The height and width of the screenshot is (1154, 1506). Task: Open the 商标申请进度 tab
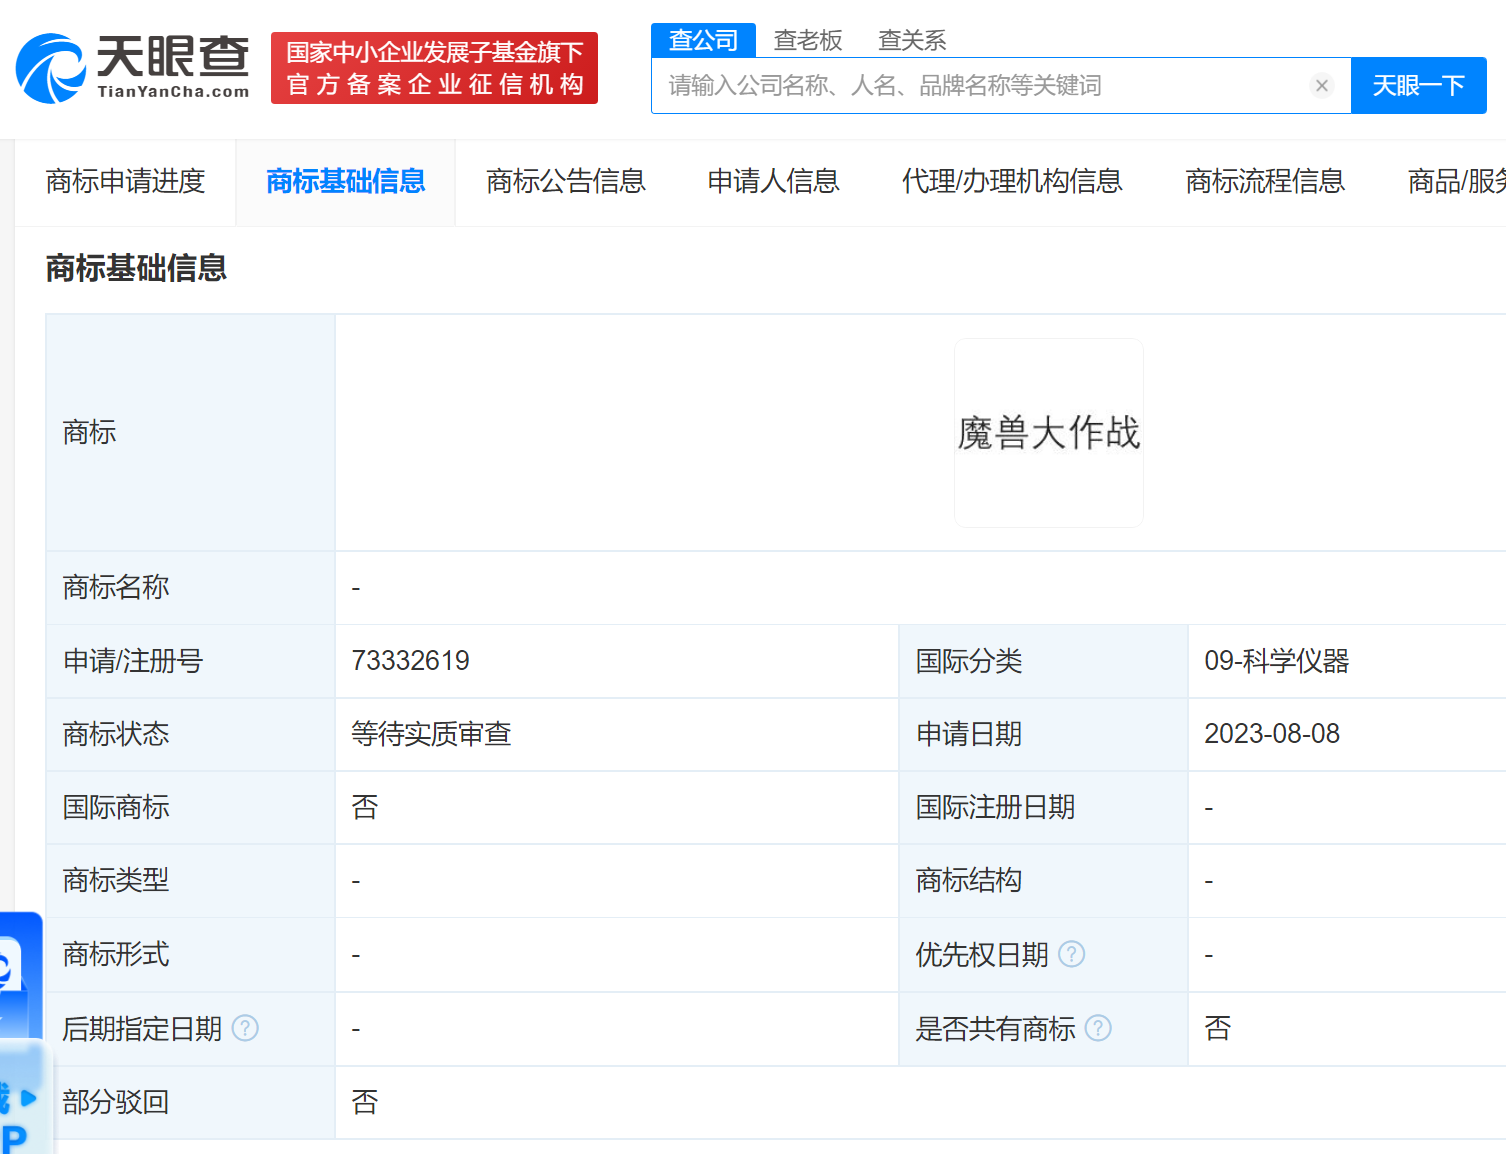pyautogui.click(x=125, y=182)
